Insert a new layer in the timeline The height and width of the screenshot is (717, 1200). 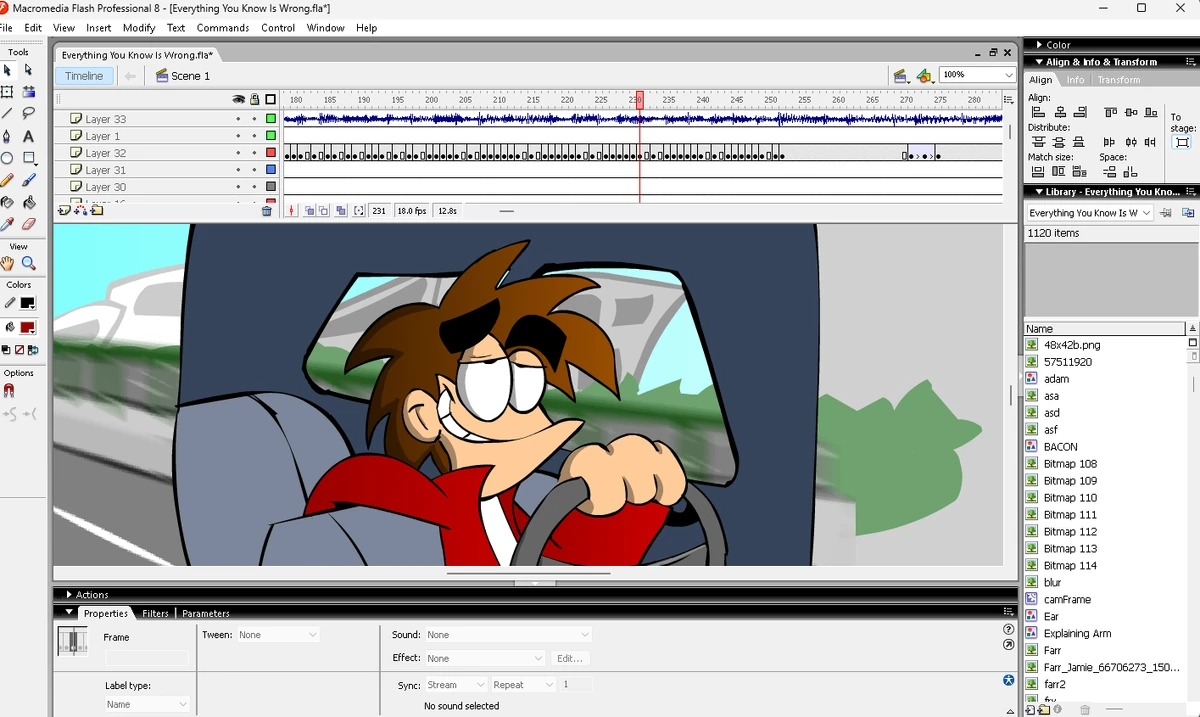(x=64, y=211)
